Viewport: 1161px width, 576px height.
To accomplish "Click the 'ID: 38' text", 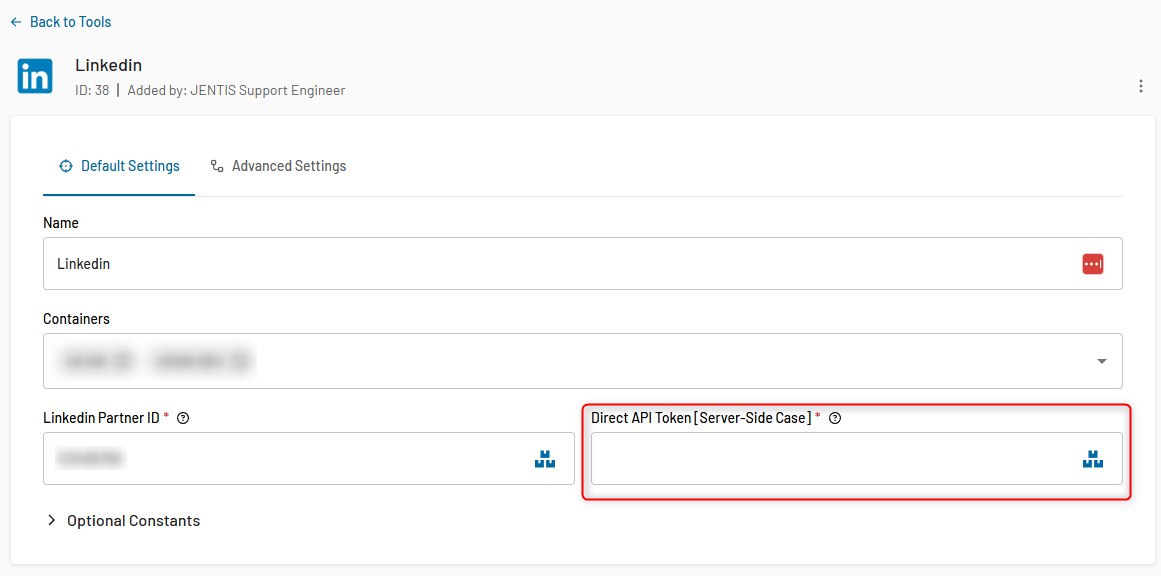I will [92, 91].
